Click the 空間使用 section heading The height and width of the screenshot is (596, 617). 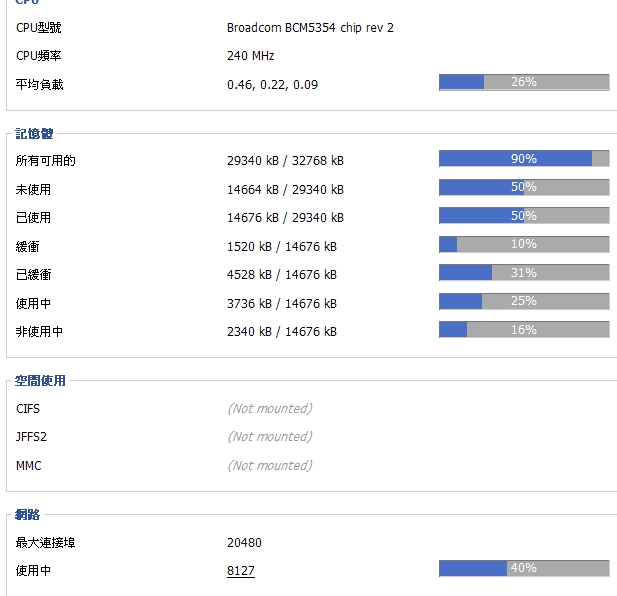tap(40, 381)
